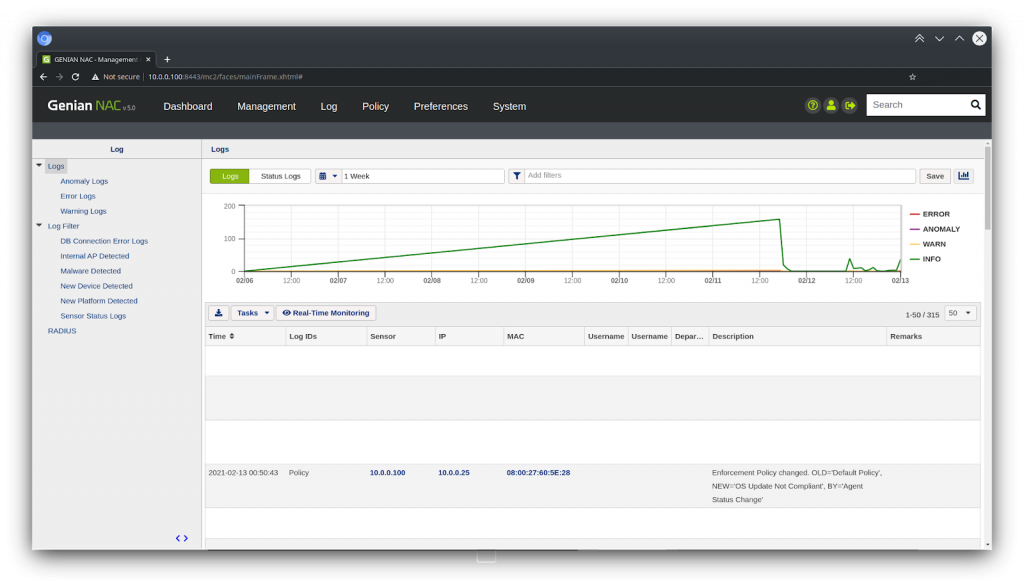Collapse the Log Filter tree node
This screenshot has height=588, width=1024.
pyautogui.click(x=39, y=226)
